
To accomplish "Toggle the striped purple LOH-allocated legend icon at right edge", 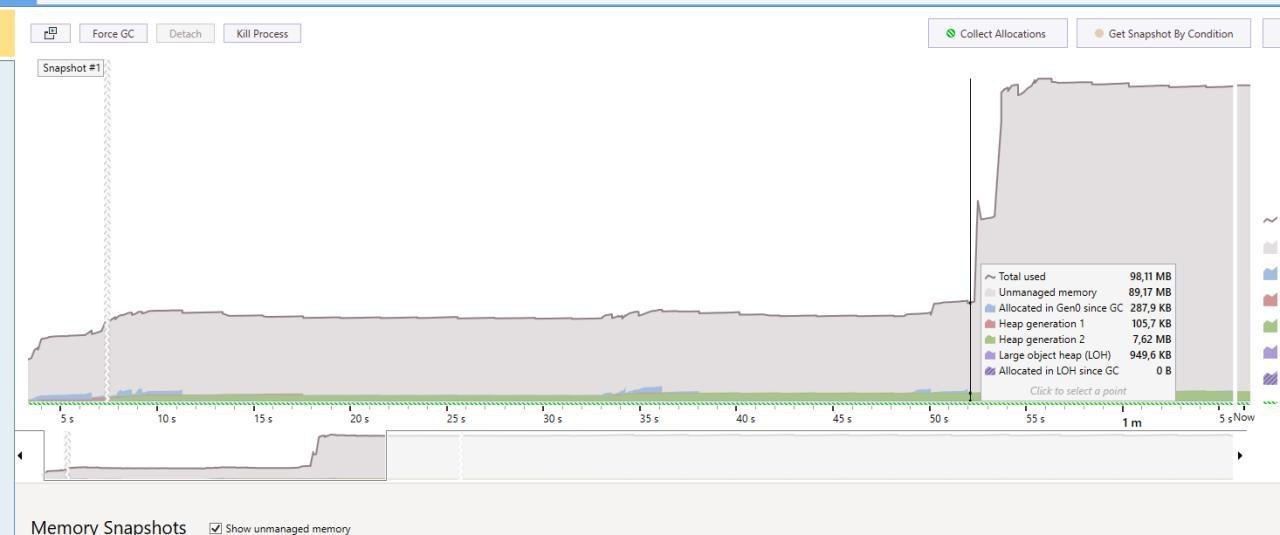I will point(1271,378).
